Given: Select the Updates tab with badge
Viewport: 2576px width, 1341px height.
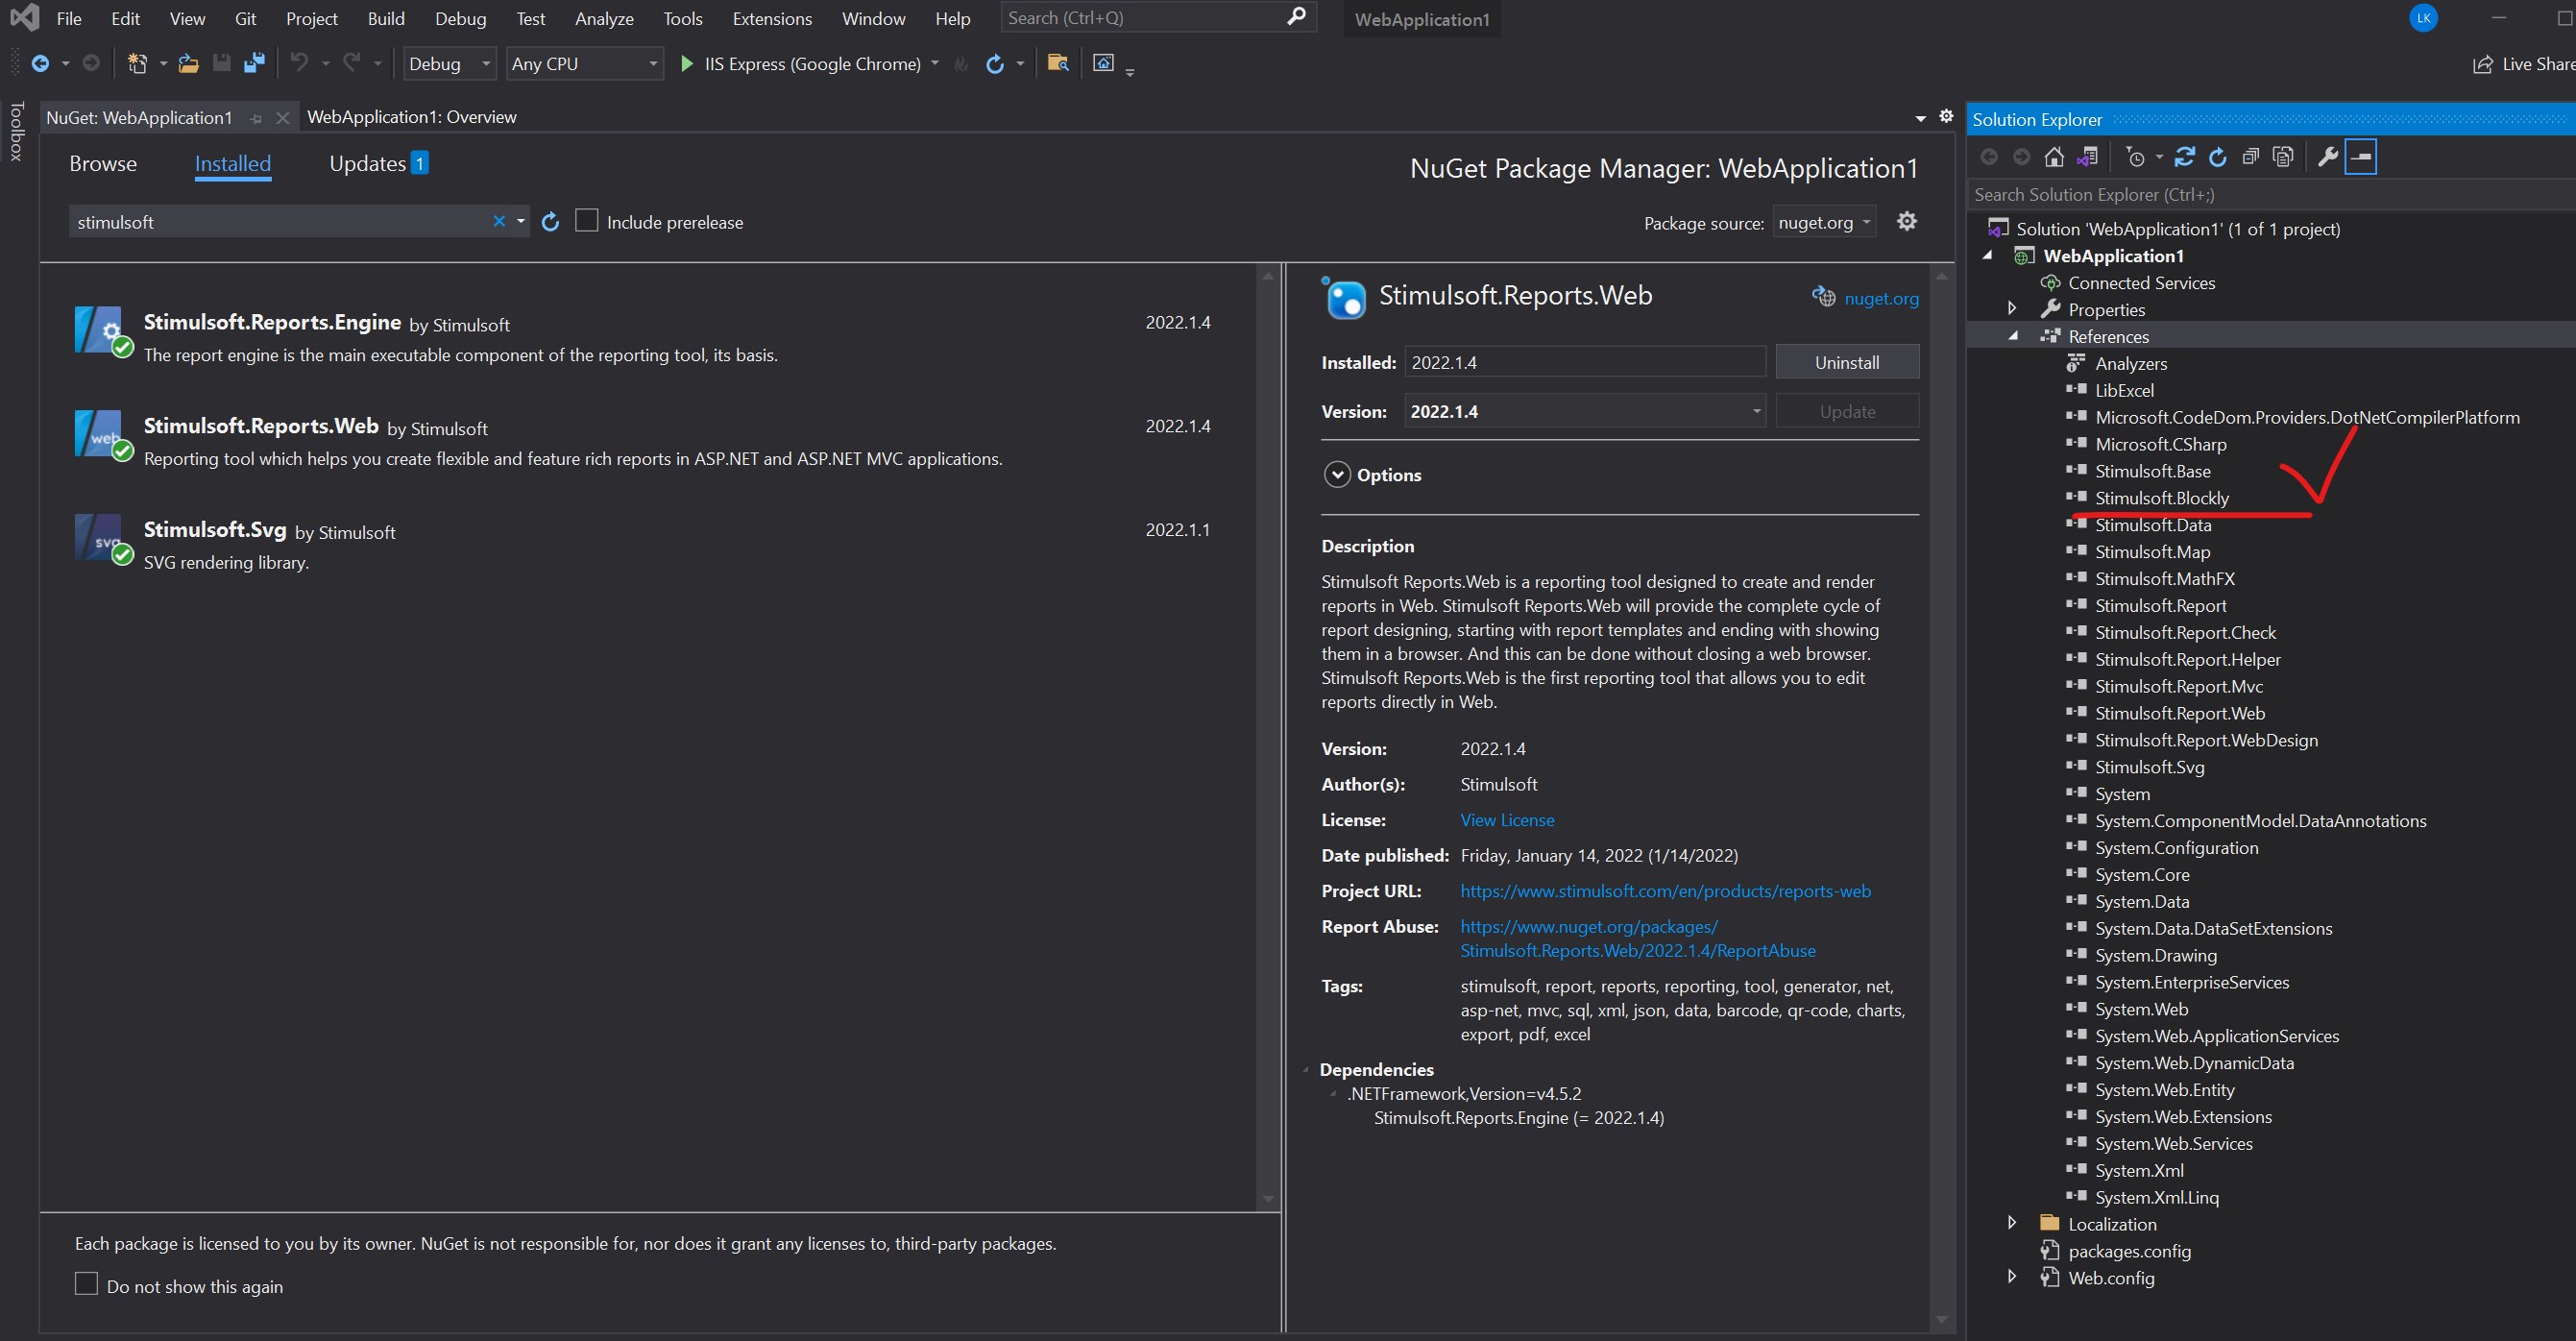Looking at the screenshot, I should [x=380, y=165].
